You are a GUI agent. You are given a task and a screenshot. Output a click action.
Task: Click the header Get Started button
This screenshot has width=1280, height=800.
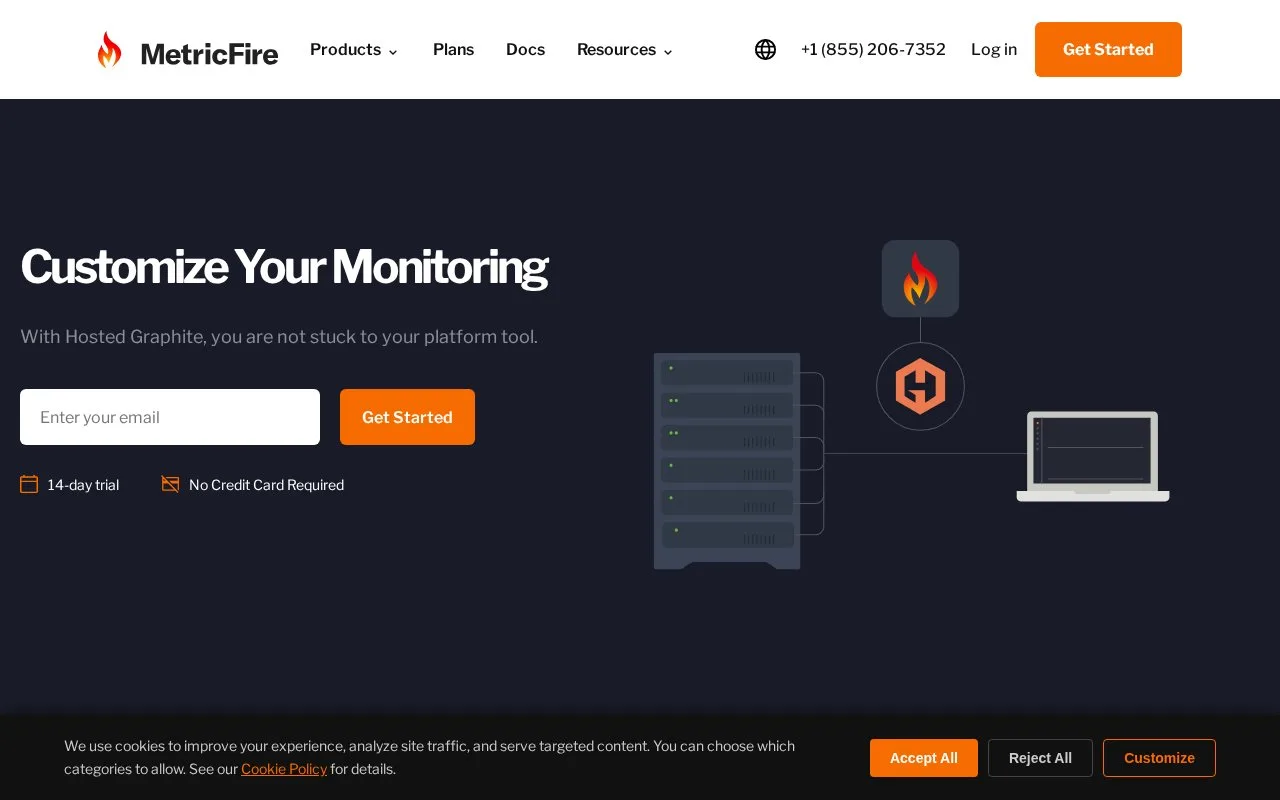1108,49
